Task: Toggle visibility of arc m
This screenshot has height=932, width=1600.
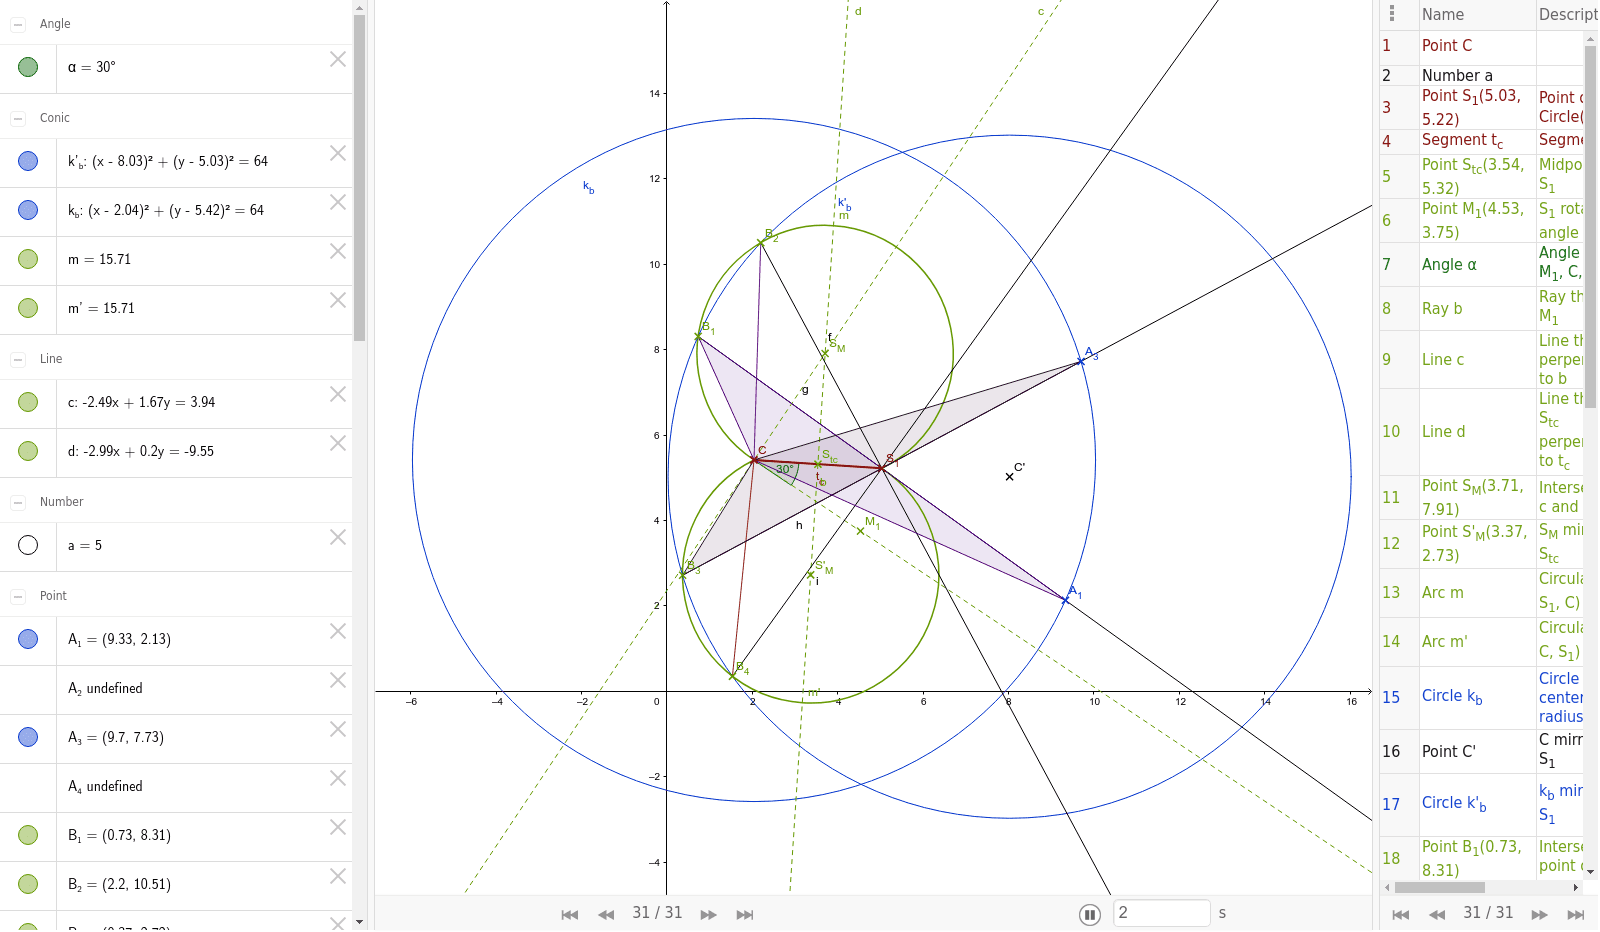Action: tap(28, 259)
